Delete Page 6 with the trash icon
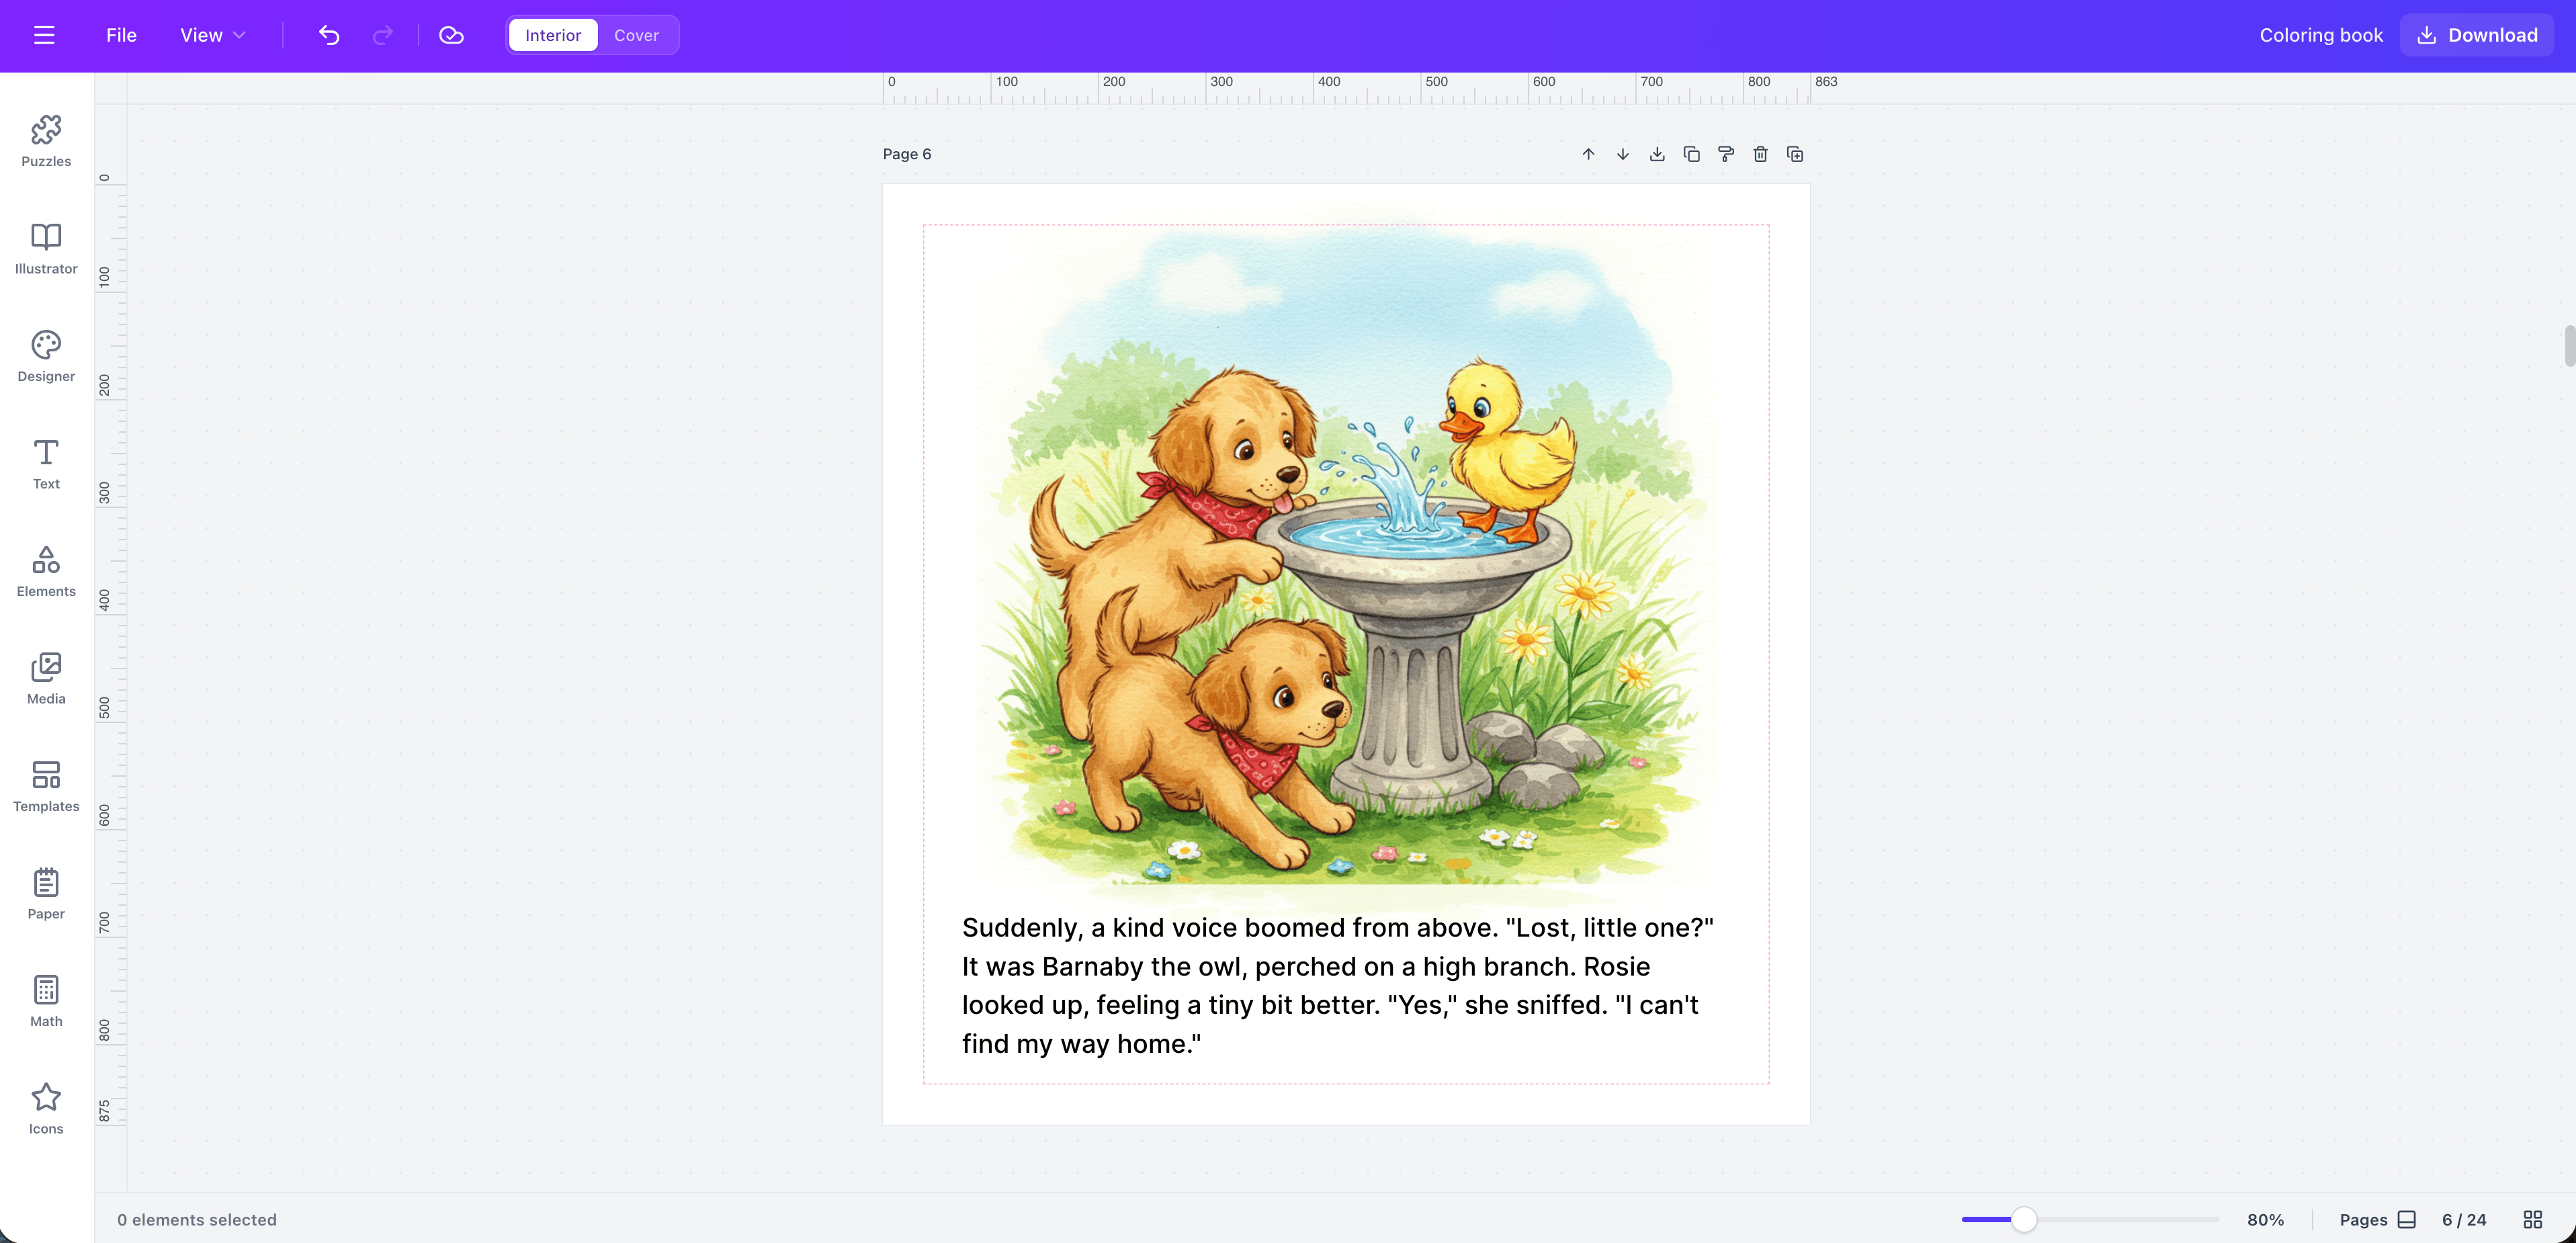This screenshot has width=2576, height=1243. 1761,154
